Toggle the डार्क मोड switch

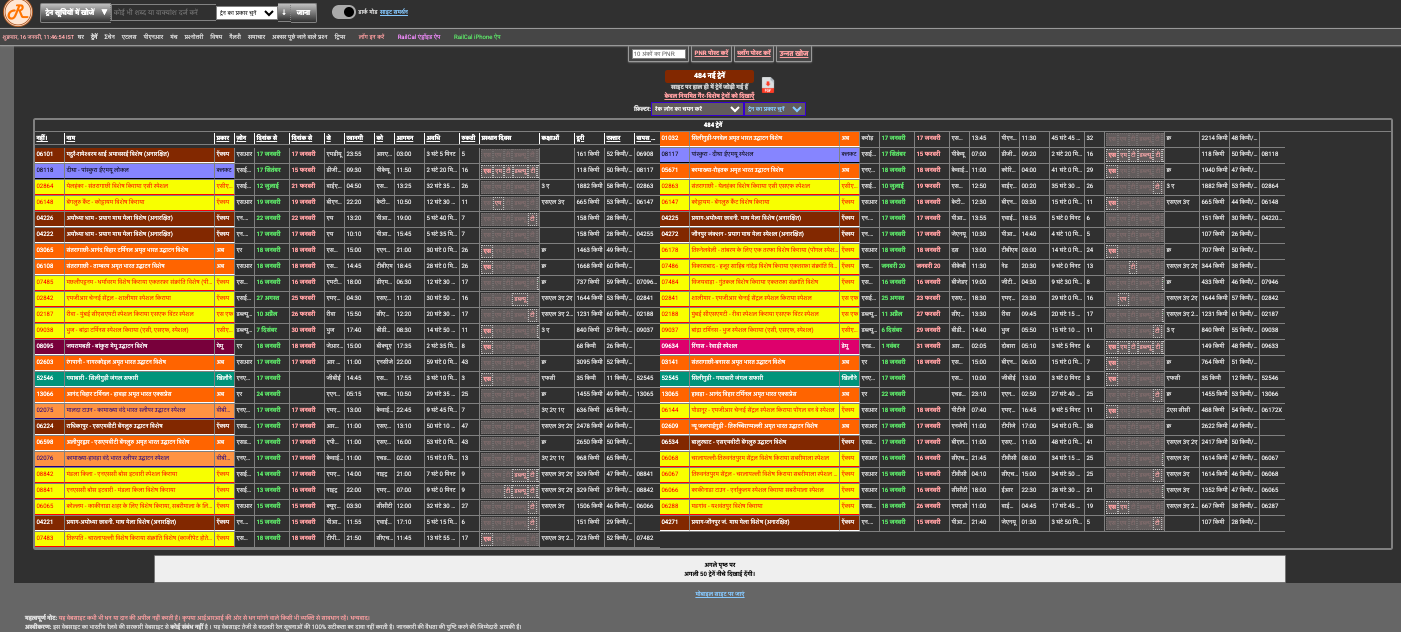tap(343, 12)
